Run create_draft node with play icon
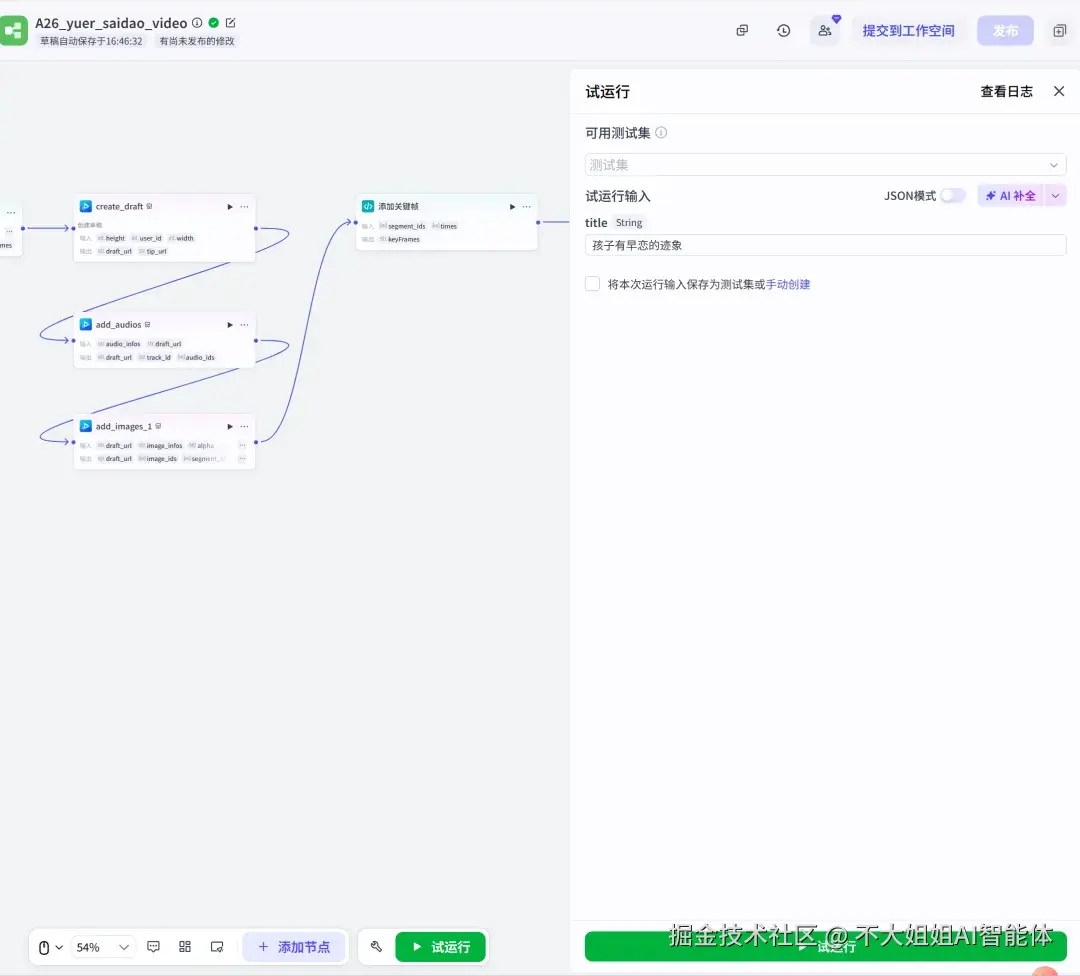 [230, 207]
